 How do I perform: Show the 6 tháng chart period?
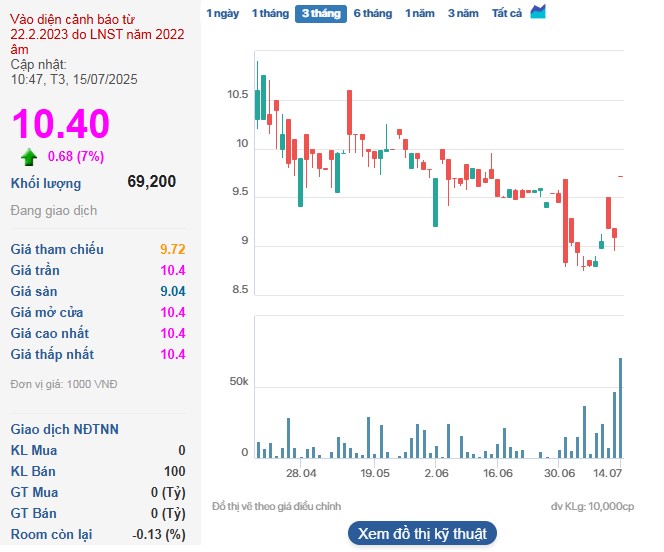pyautogui.click(x=372, y=13)
